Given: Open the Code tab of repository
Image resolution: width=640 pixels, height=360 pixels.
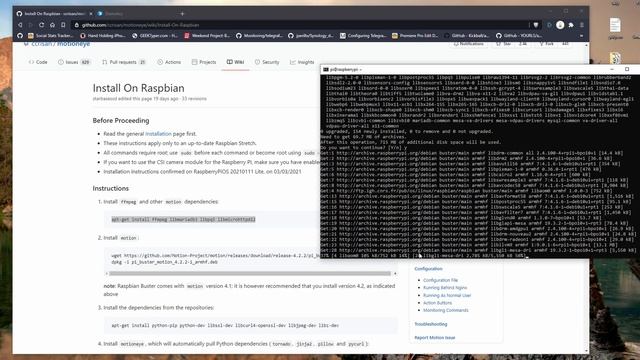Looking at the screenshot, I should [x=38, y=62].
